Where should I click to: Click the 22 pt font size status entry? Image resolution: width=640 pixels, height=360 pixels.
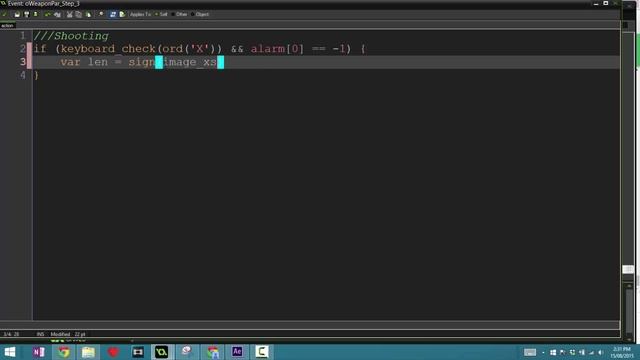click(80, 334)
